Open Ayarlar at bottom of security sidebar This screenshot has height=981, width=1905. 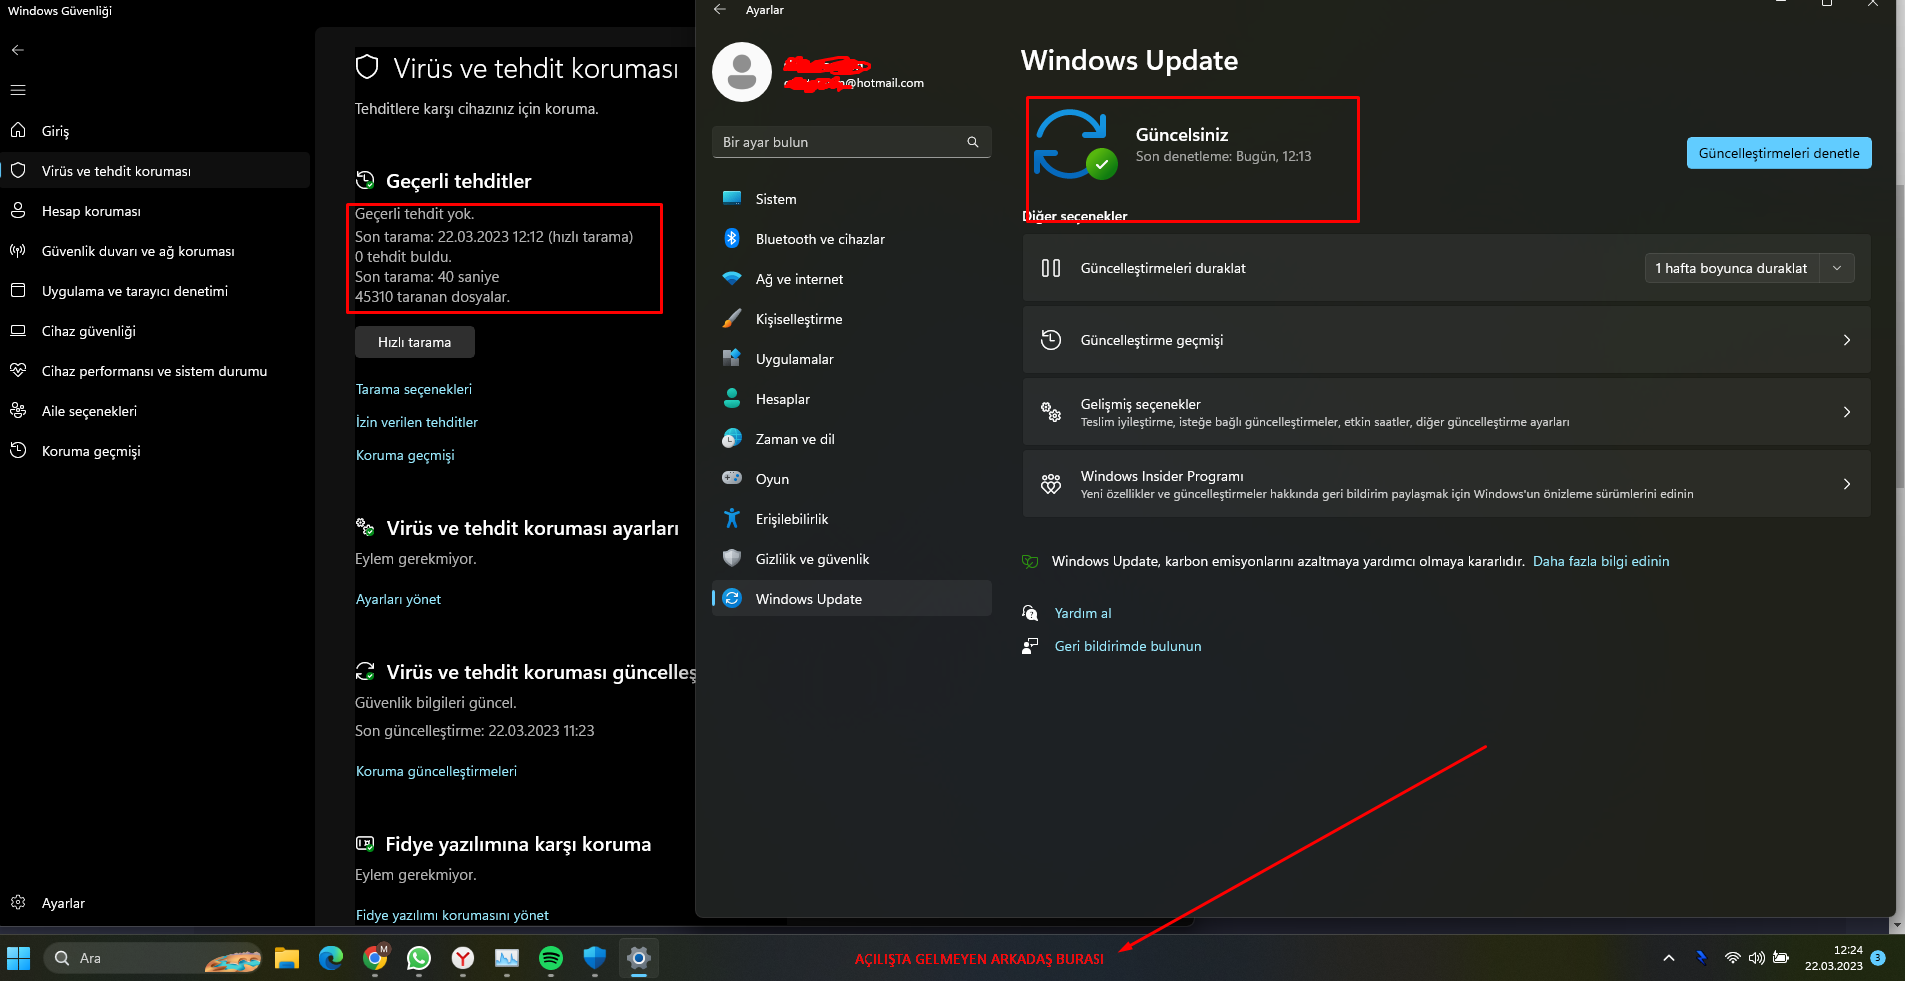[x=155, y=903]
